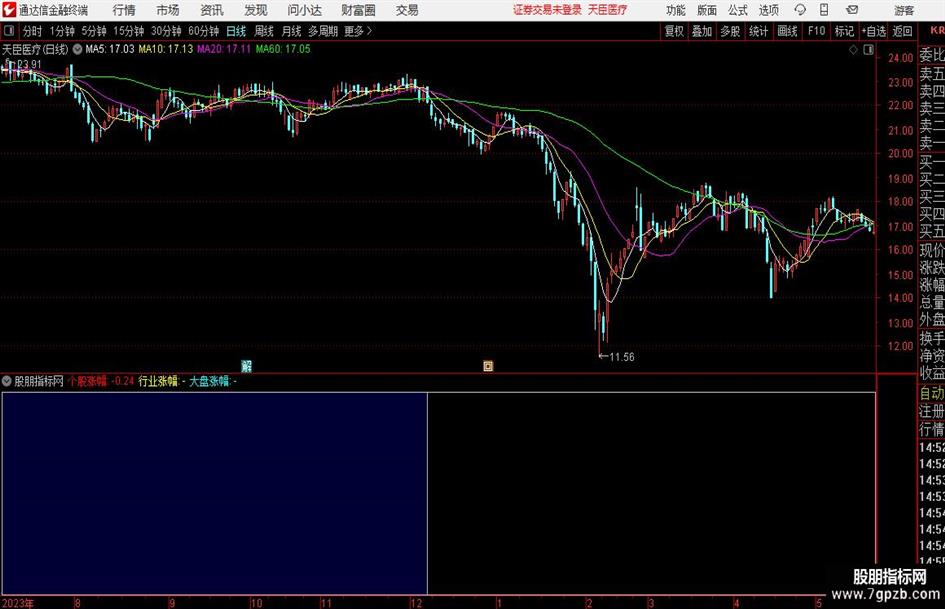Click the MA20: 17.11 indicator value
Image resolution: width=945 pixels, height=609 pixels.
pos(224,49)
